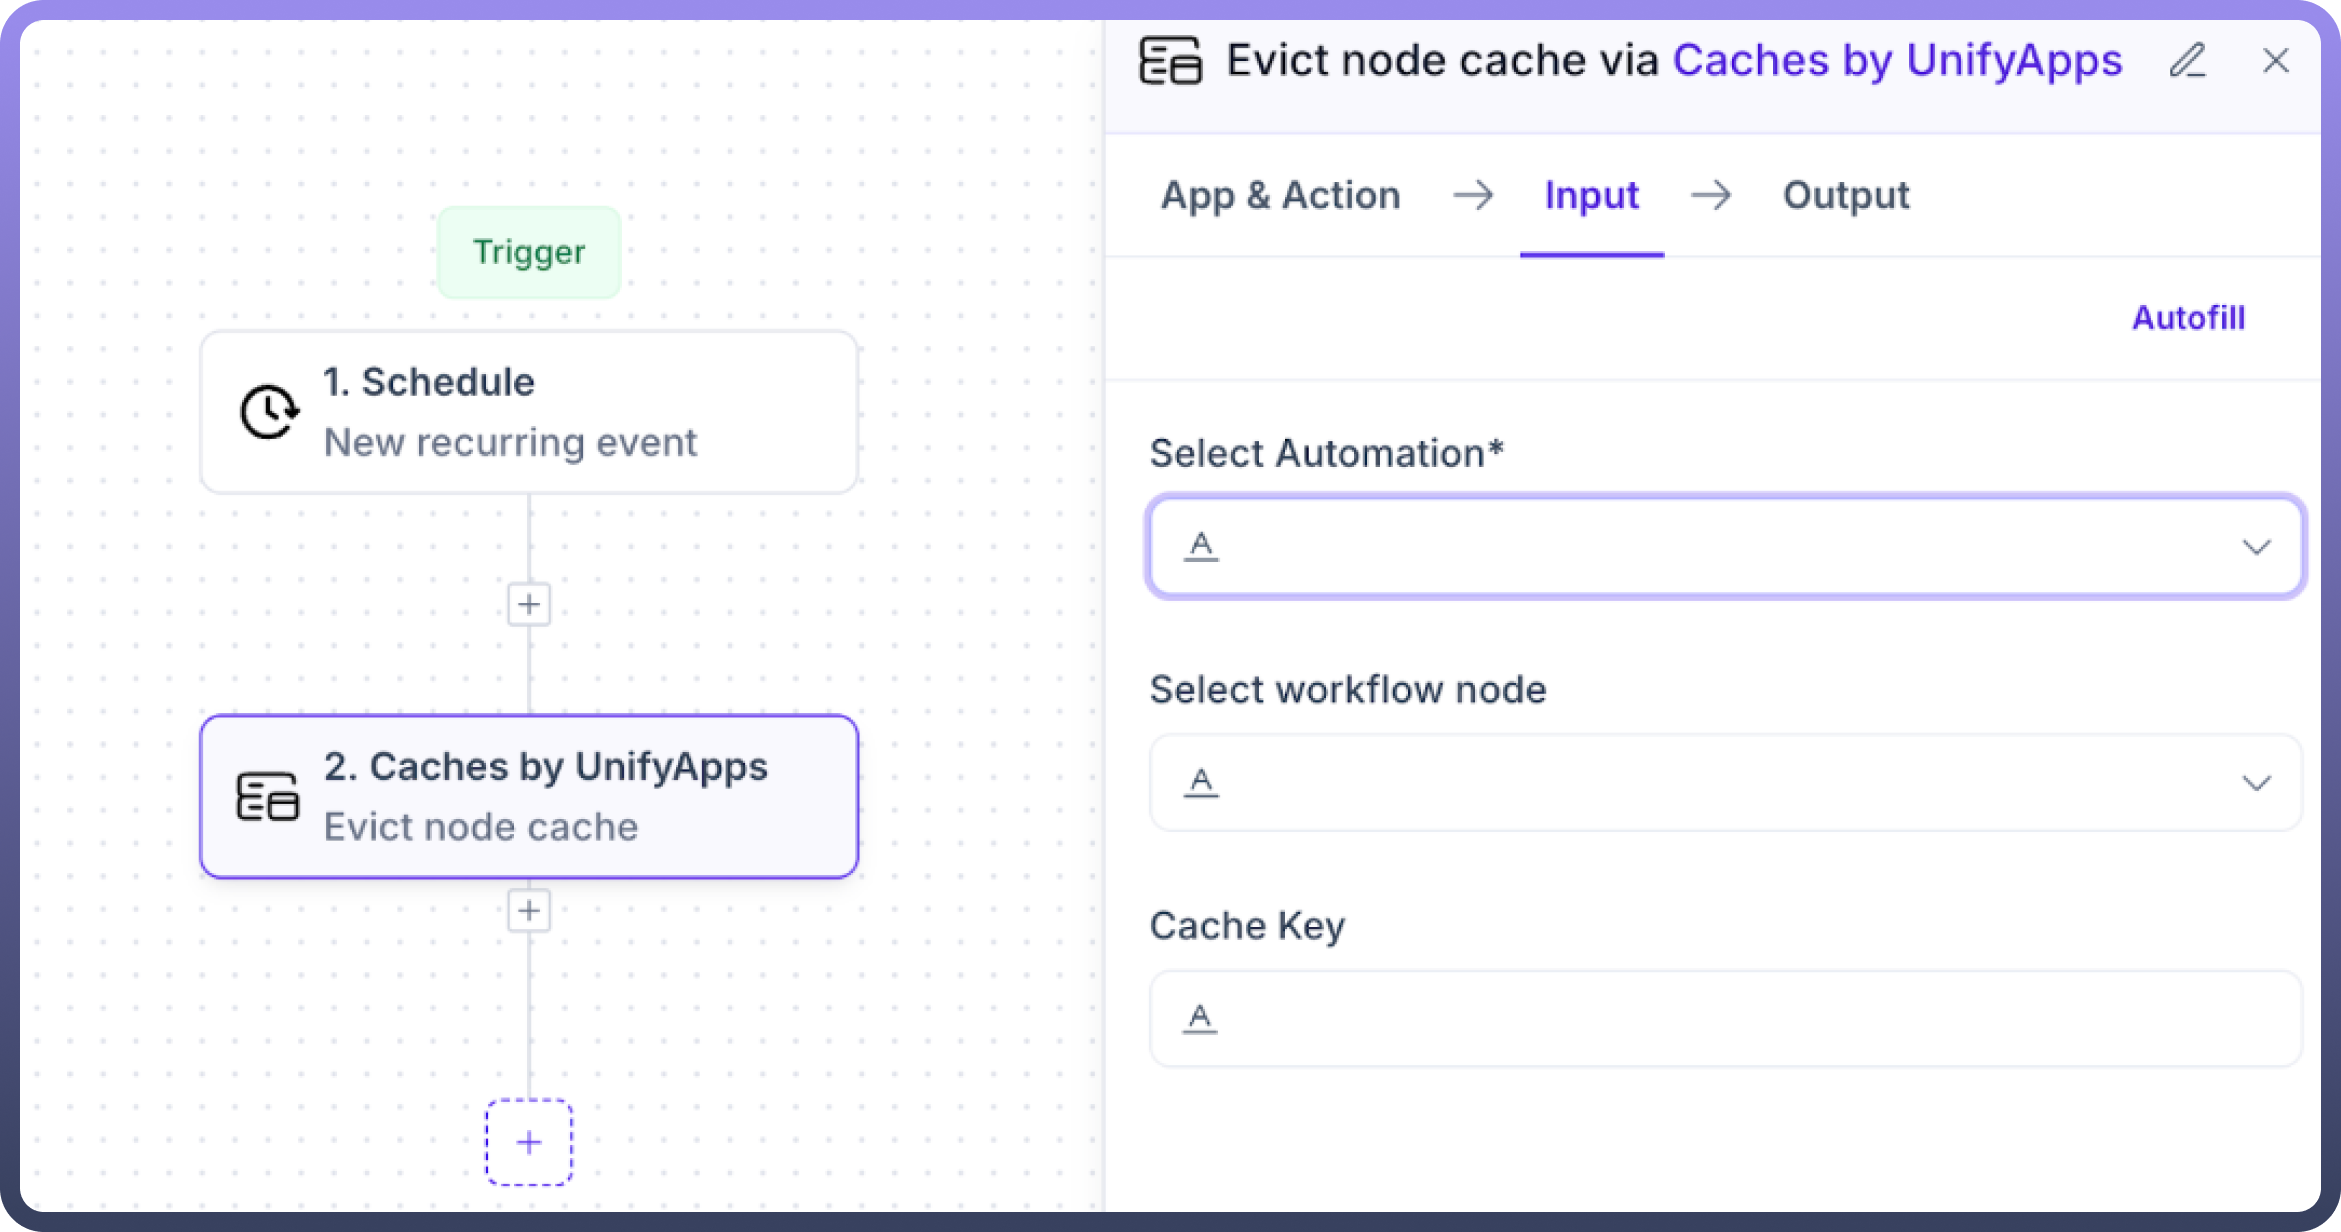
Task: Select the 1. Schedule trigger node
Action: click(x=529, y=412)
